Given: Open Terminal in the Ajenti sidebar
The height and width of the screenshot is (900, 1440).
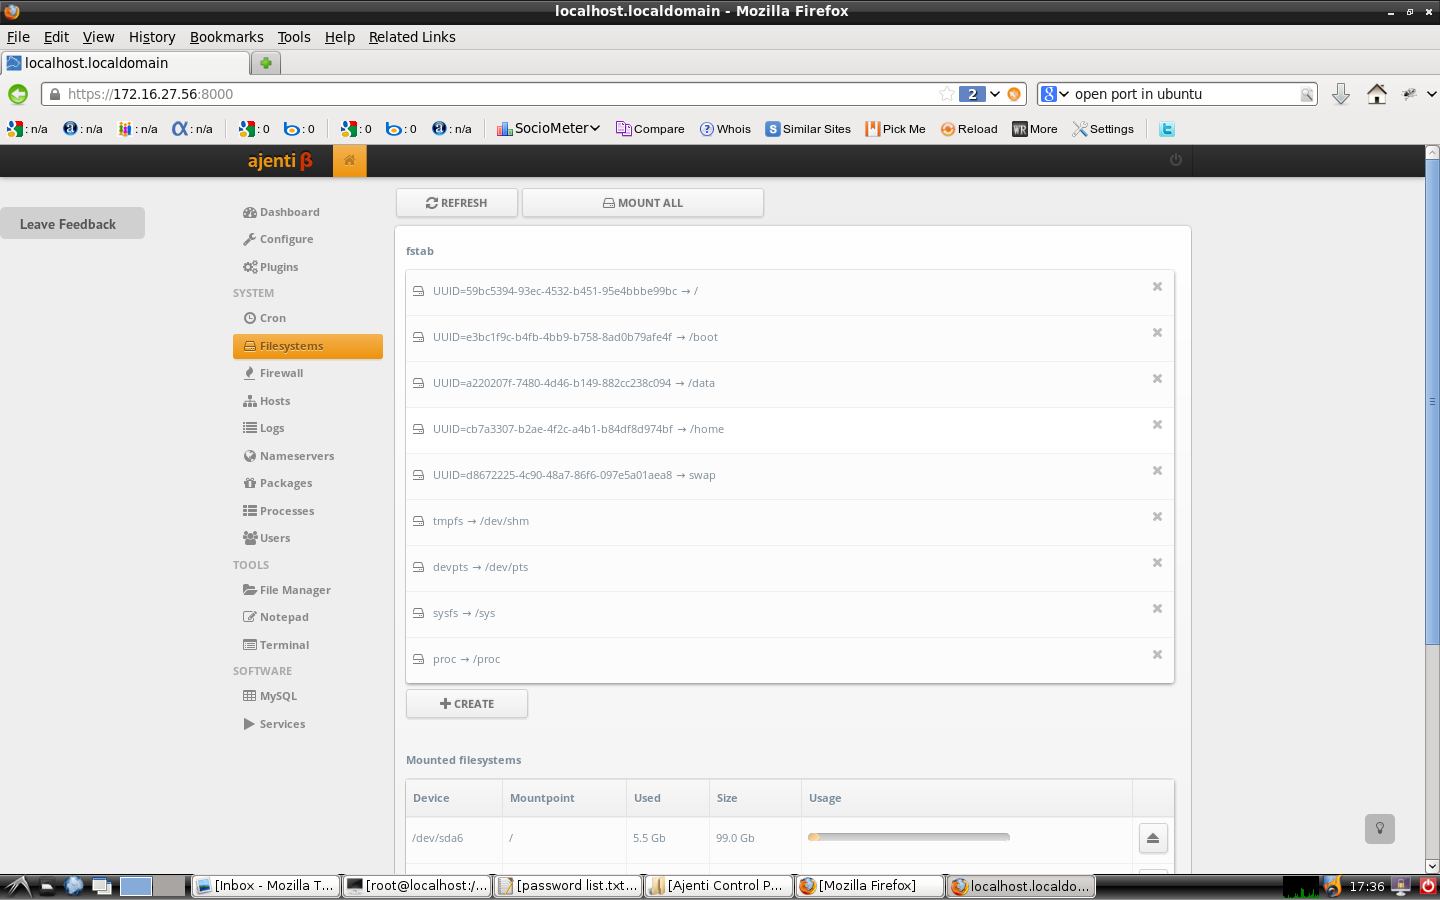Looking at the screenshot, I should tap(284, 645).
